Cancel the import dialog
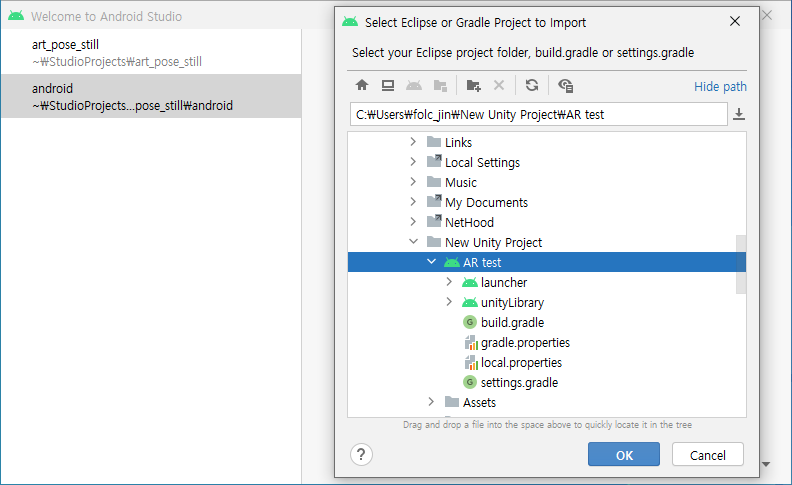Image resolution: width=792 pixels, height=485 pixels. [708, 455]
